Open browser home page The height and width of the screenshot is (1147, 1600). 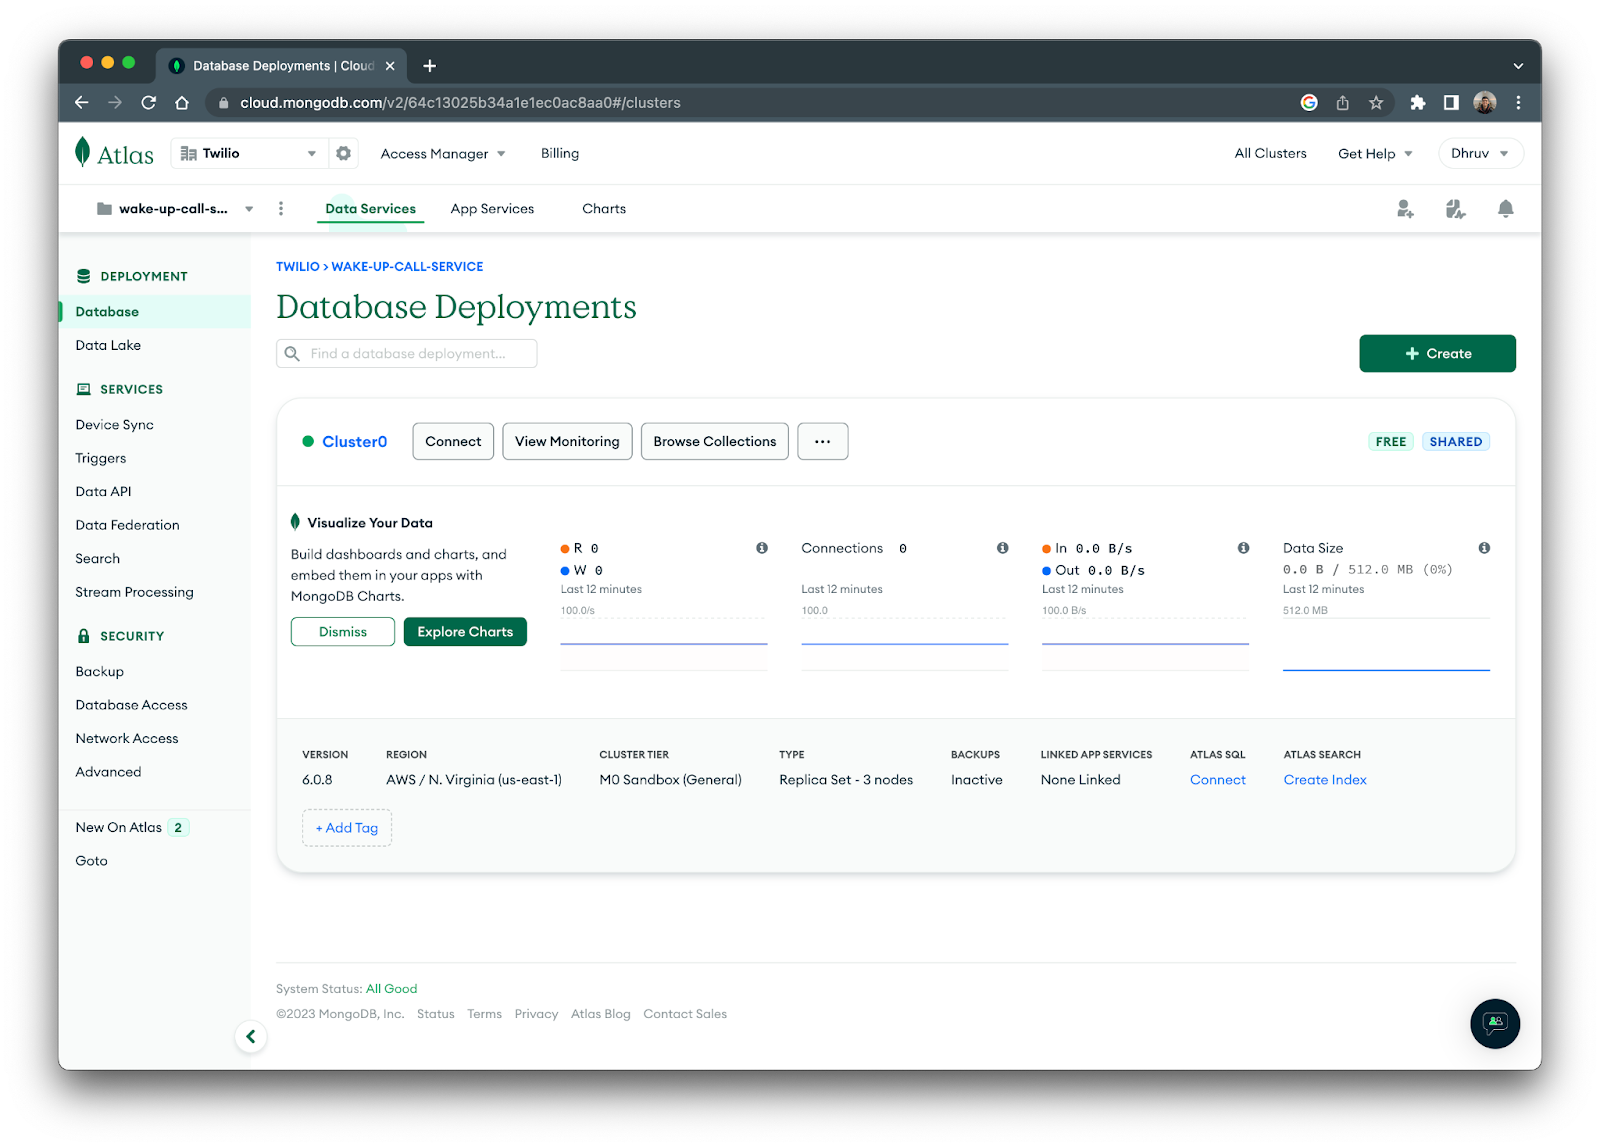[x=182, y=102]
